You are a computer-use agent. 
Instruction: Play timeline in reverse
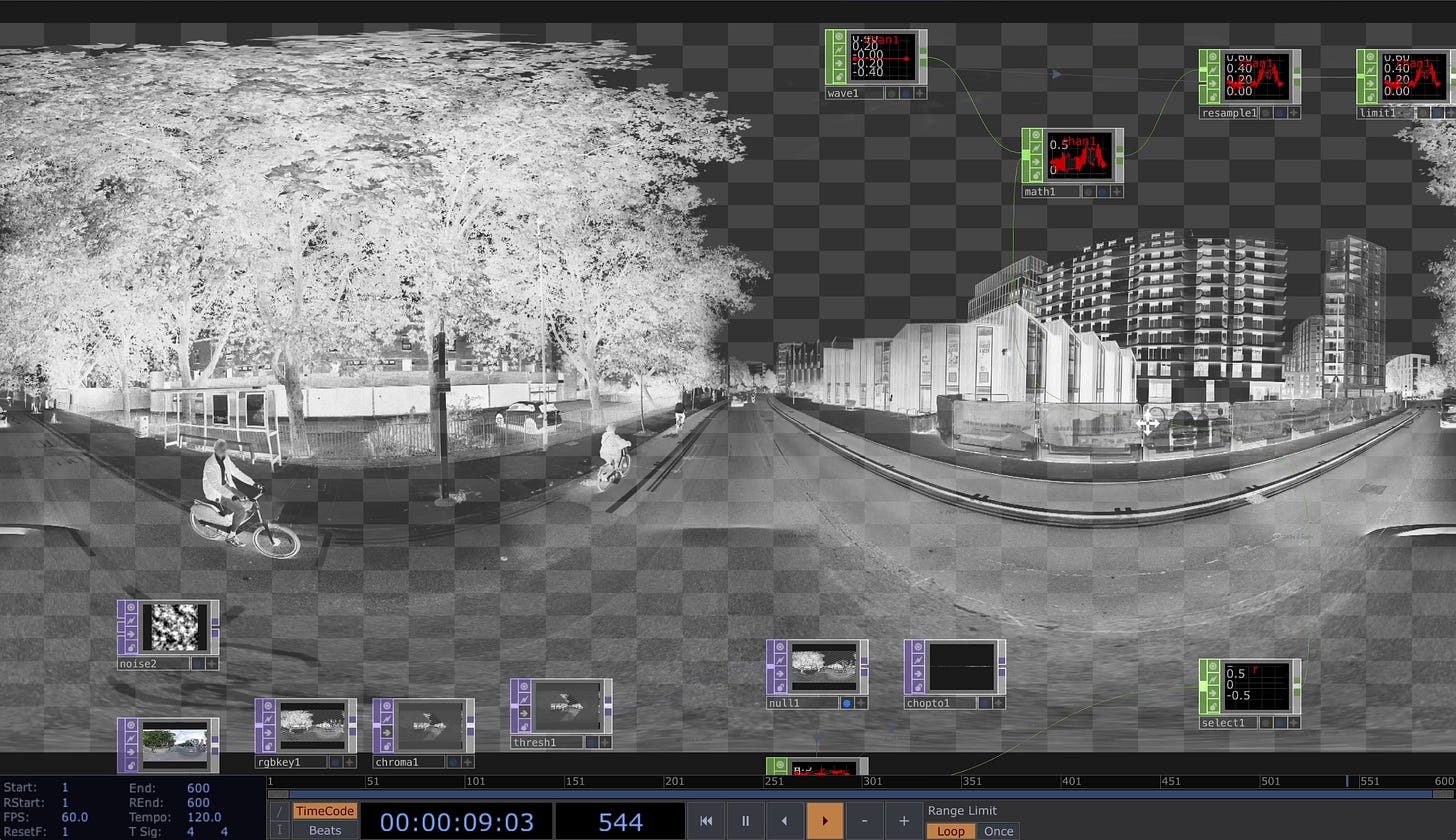click(x=785, y=821)
